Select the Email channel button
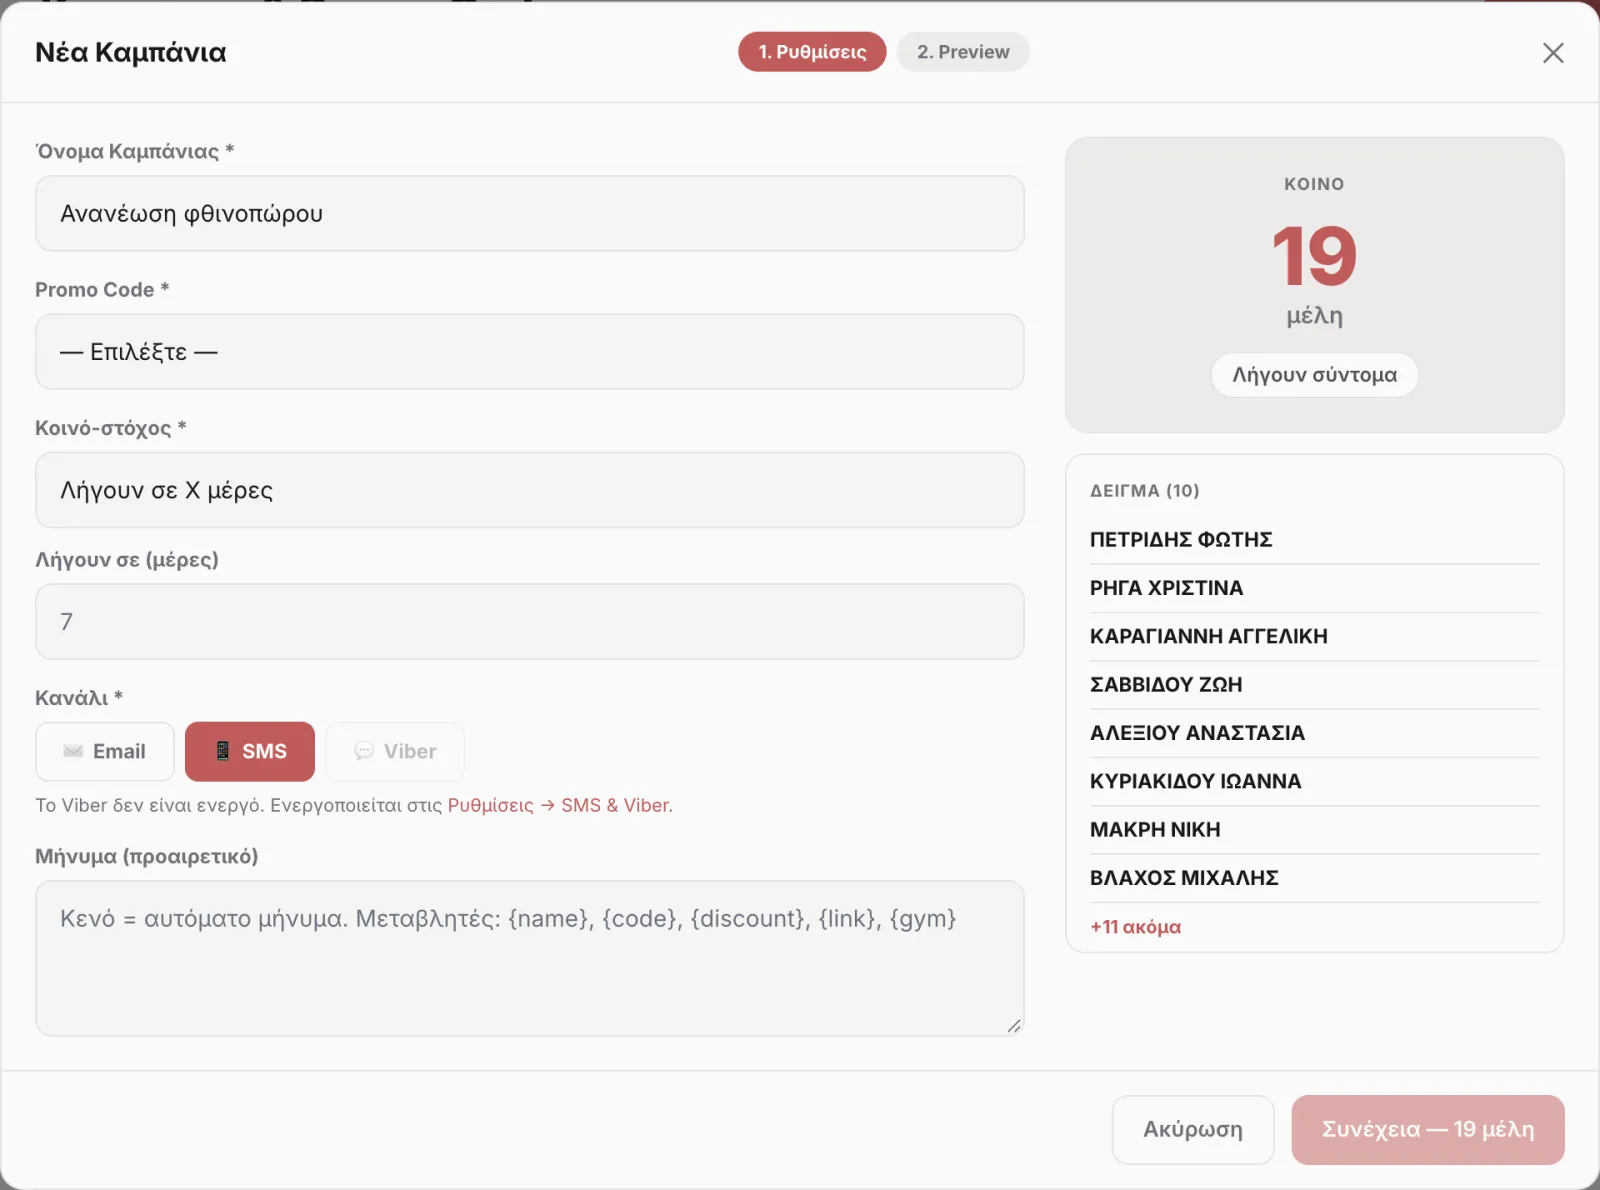The image size is (1600, 1190). click(105, 751)
